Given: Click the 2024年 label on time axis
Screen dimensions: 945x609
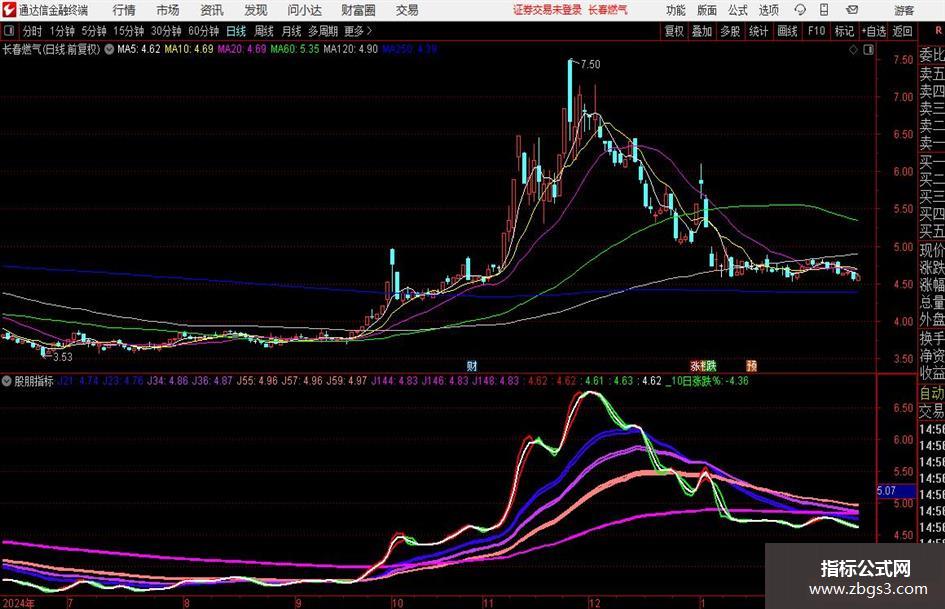Looking at the screenshot, I should pyautogui.click(x=19, y=603).
